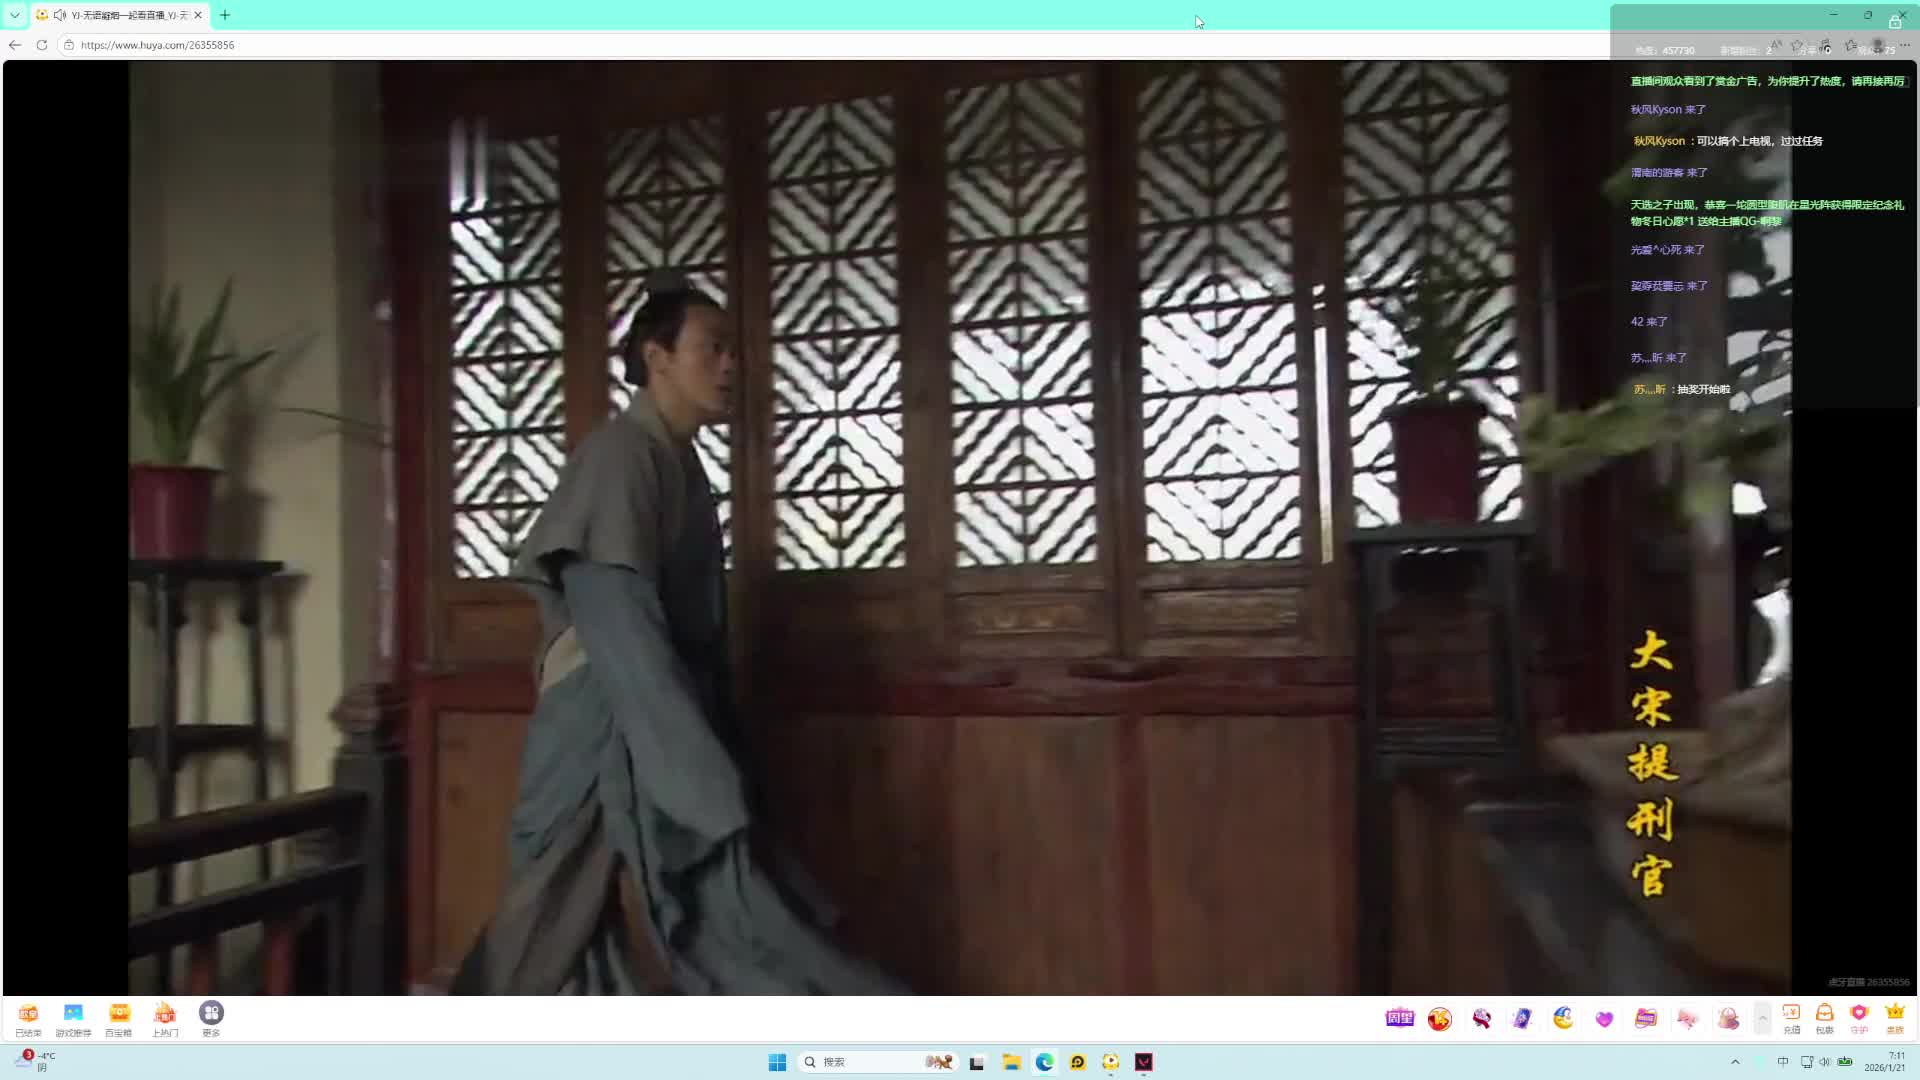This screenshot has height=1080, width=1920.
Task: Mute the tab via the speaker icon
Action: [x=60, y=15]
